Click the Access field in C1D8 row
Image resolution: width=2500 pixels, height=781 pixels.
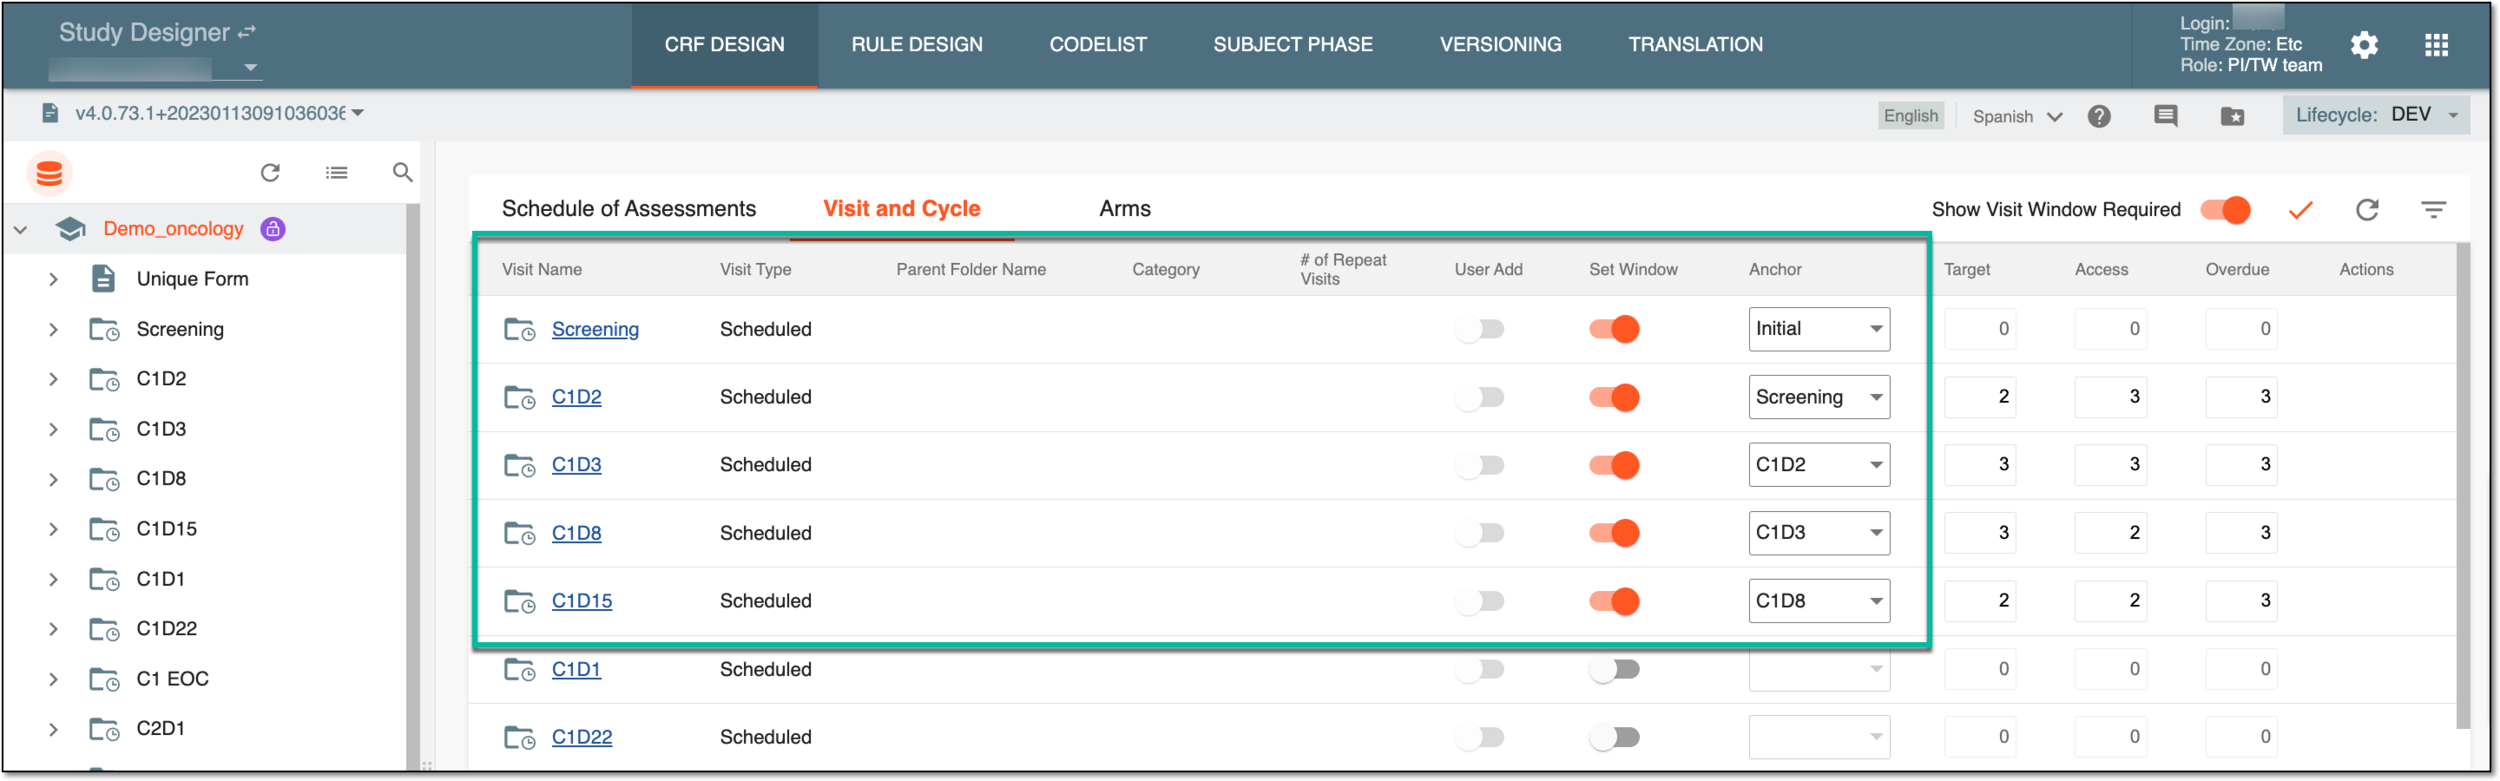tap(2110, 533)
